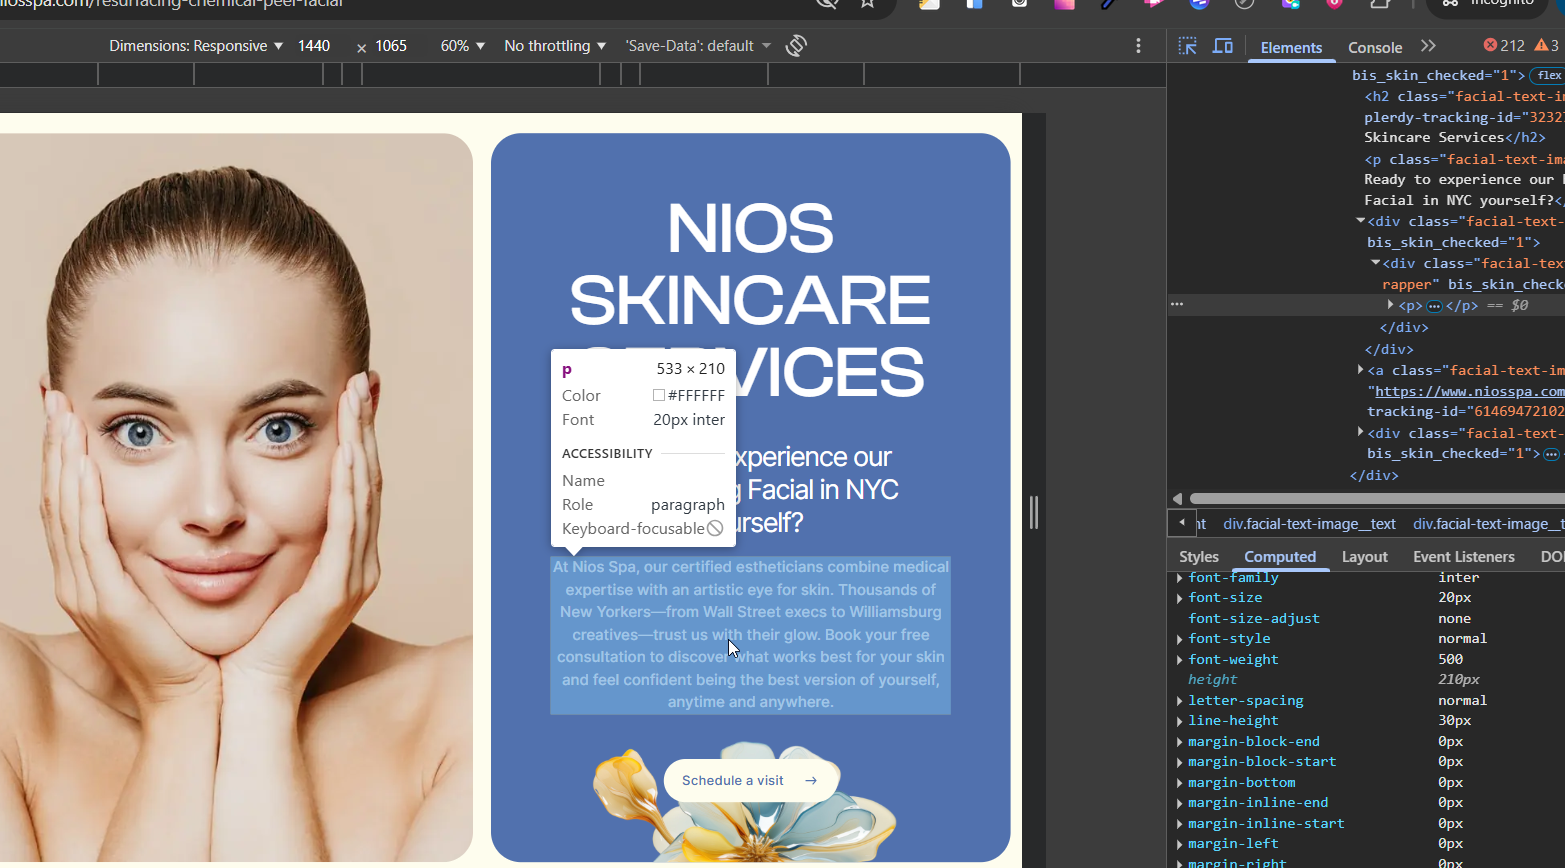Click the niosspa.com href link in DOM
1565x868 pixels.
[x=1468, y=391]
